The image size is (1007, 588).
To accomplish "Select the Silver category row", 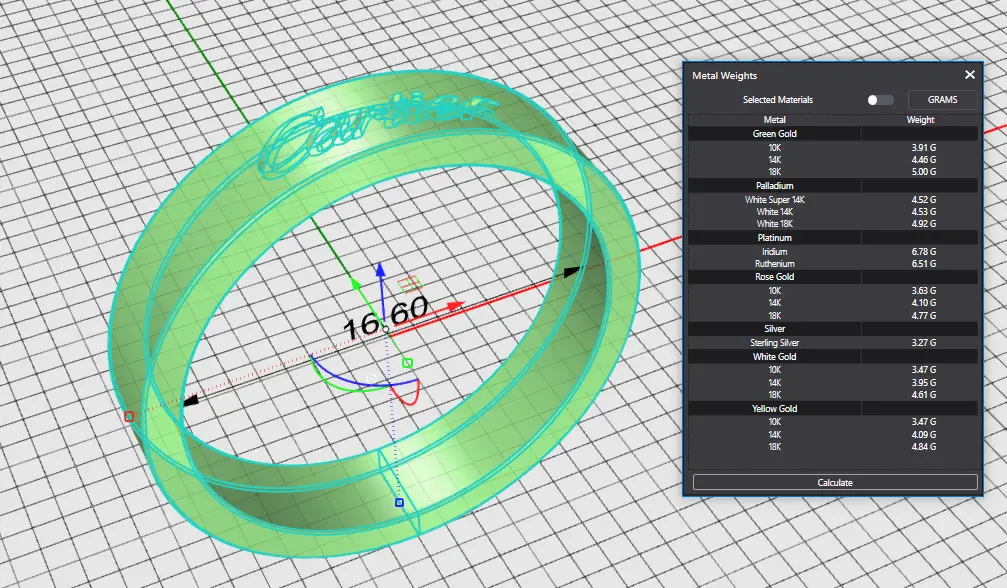I will pos(833,329).
